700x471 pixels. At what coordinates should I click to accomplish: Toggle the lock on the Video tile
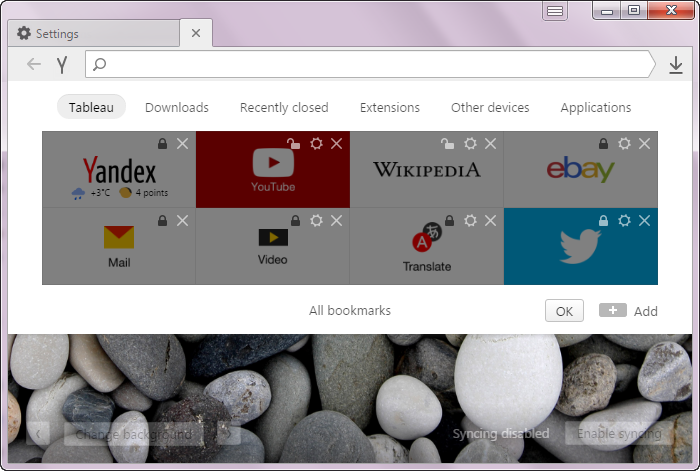[x=296, y=221]
